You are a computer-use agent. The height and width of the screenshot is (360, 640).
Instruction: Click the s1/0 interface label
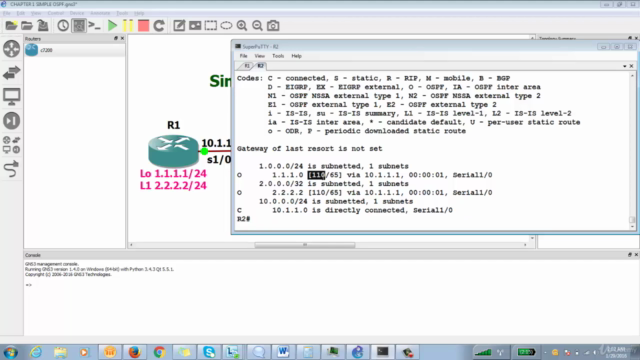click(x=219, y=160)
